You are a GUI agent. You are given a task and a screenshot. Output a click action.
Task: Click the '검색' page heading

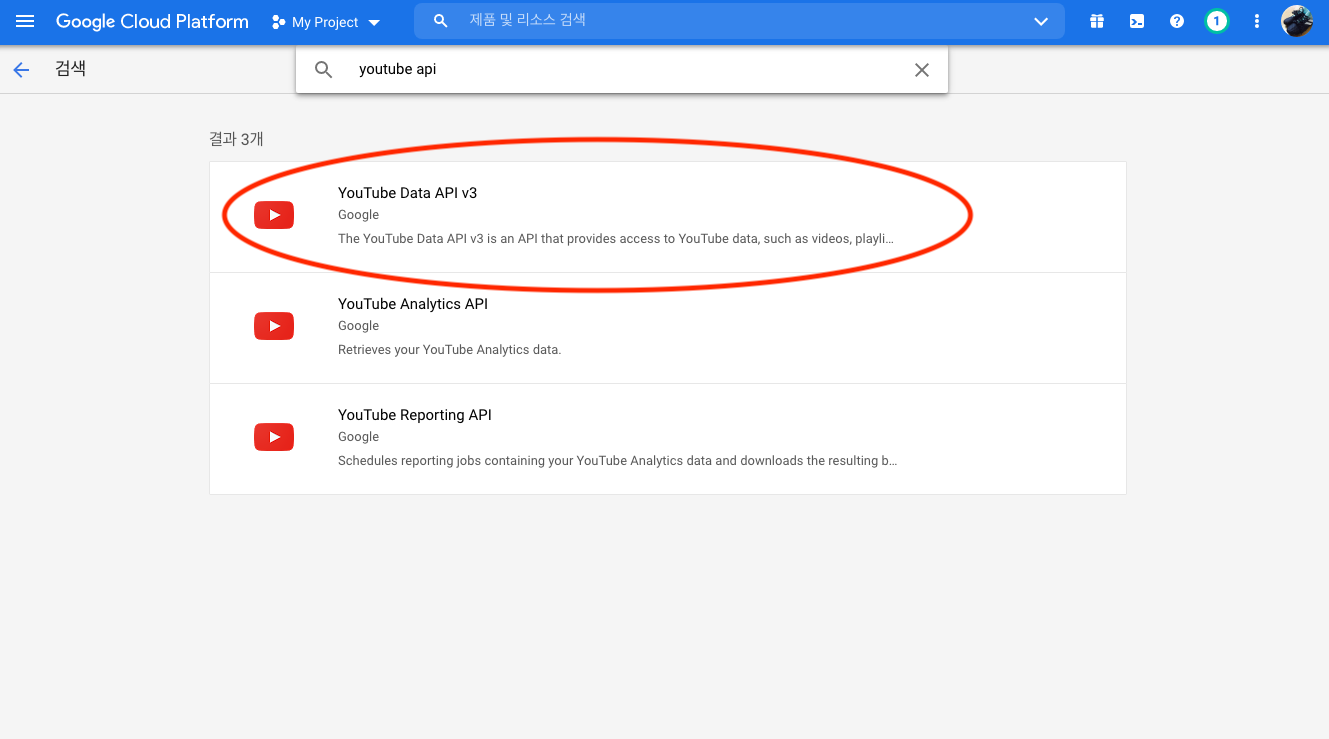point(70,70)
